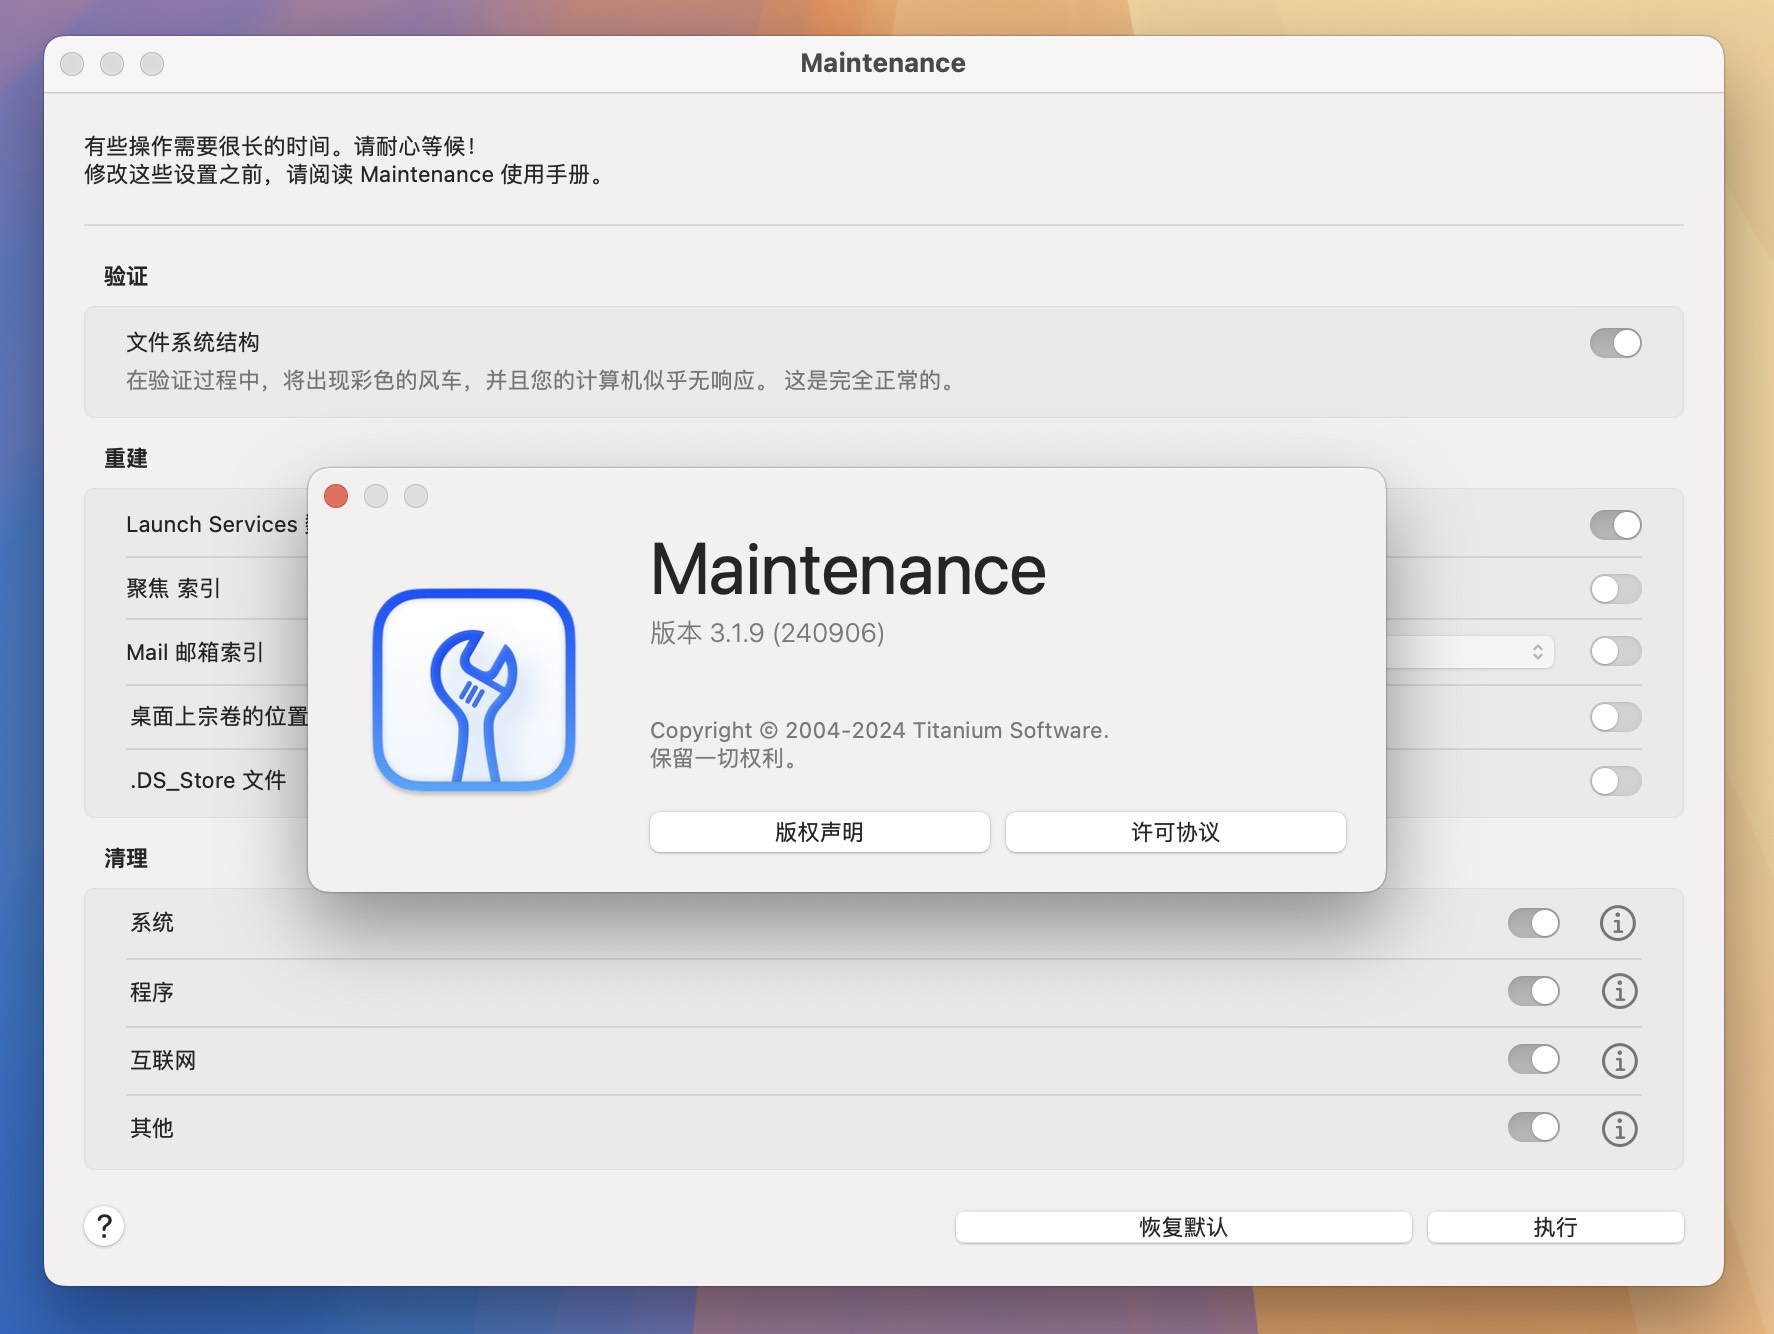Click the Maintenance wrench app icon
The image size is (1774, 1334).
[x=474, y=690]
